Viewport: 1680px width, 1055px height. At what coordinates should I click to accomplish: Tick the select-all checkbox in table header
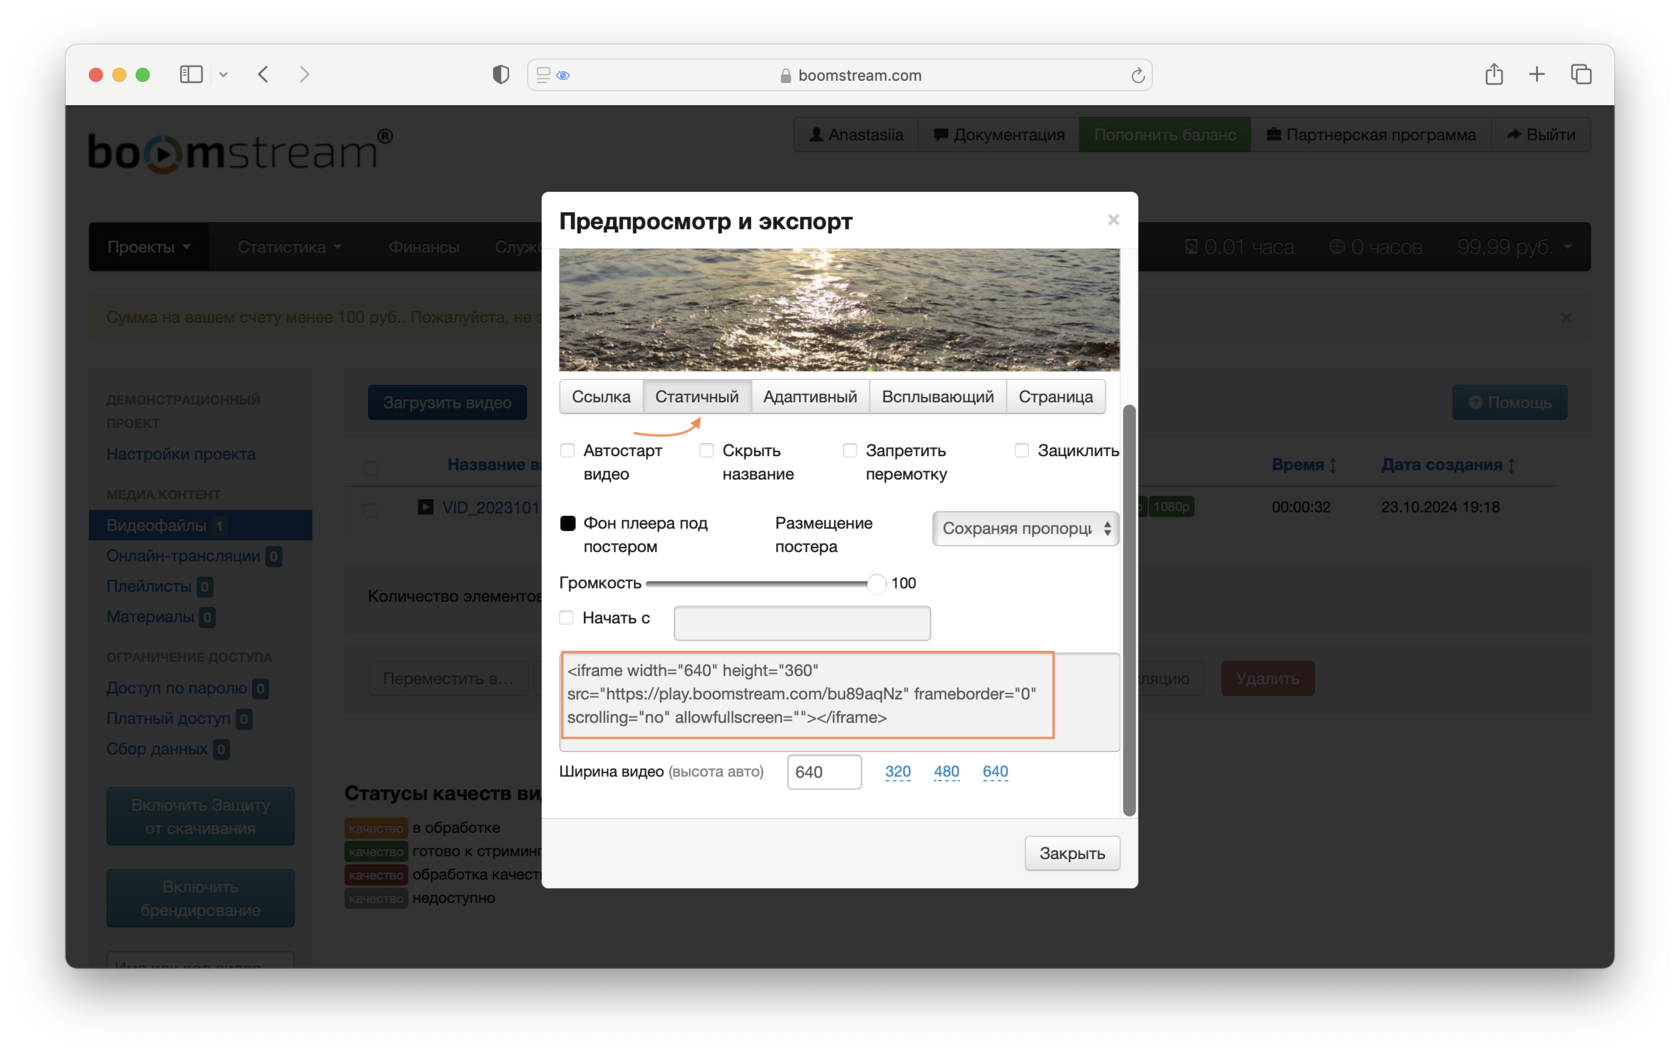(370, 467)
